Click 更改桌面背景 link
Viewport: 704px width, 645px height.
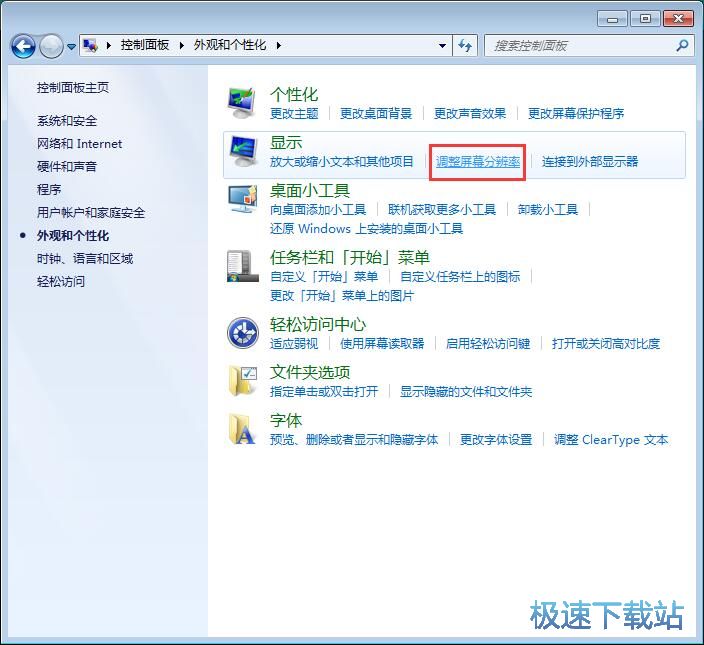[376, 114]
